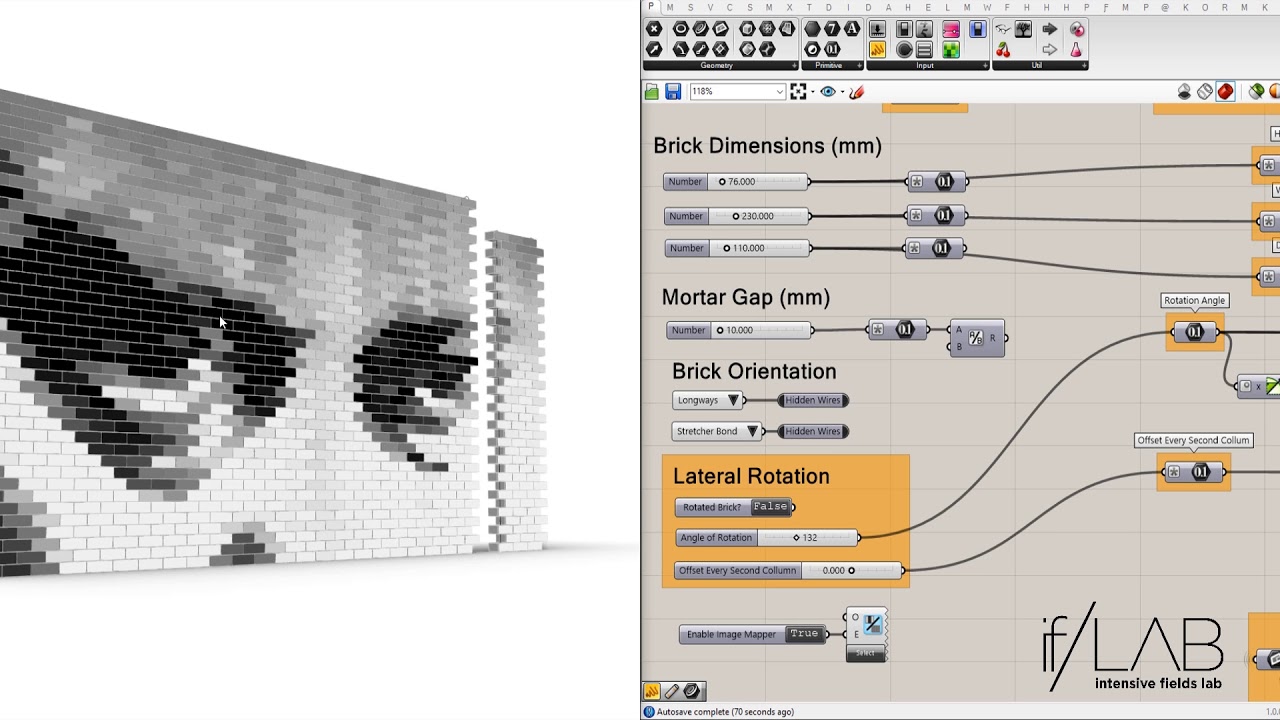The image size is (1280, 720).
Task: Adjust the Angle of Rotation 132 slider
Action: point(768,538)
